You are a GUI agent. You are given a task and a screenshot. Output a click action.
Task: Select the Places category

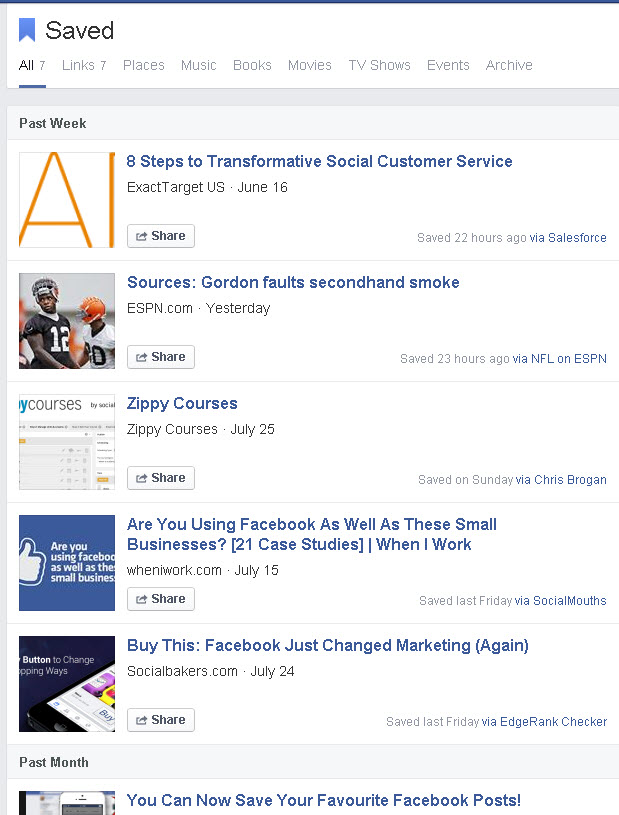tap(143, 65)
